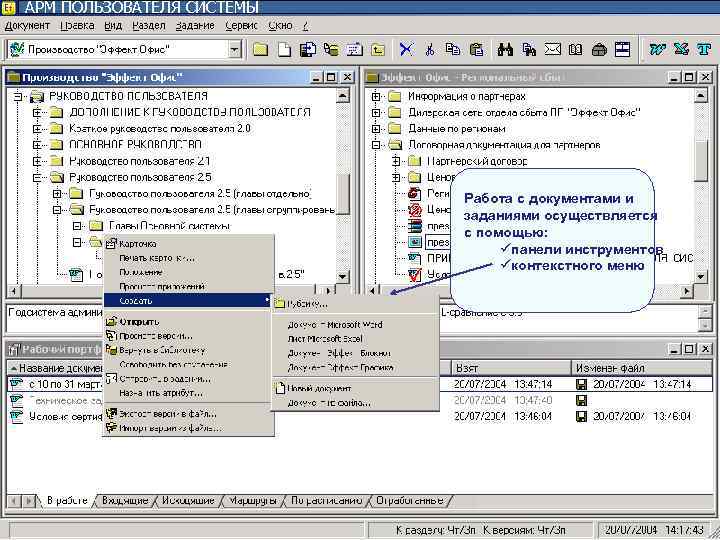
Task: Switch to the Маршруты tab
Action: (253, 501)
